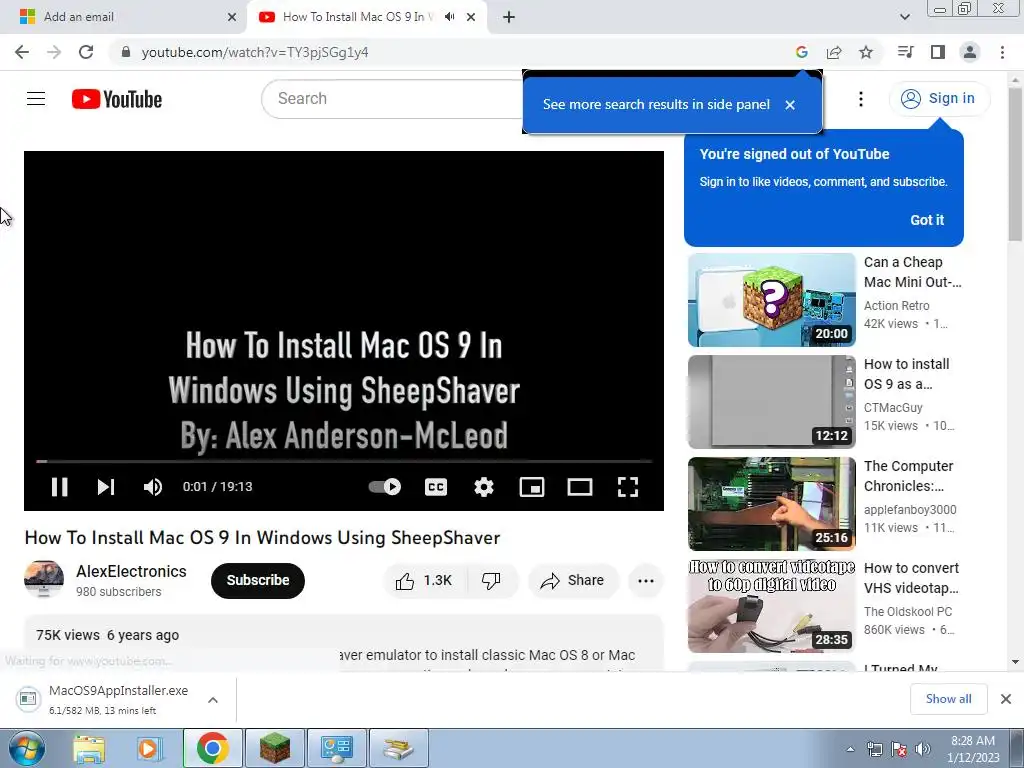This screenshot has width=1024, height=768.
Task: Share the video
Action: [573, 580]
